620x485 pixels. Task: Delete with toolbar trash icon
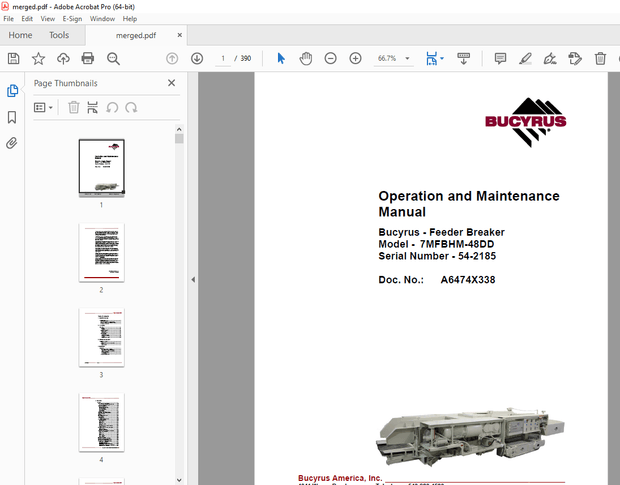click(600, 59)
